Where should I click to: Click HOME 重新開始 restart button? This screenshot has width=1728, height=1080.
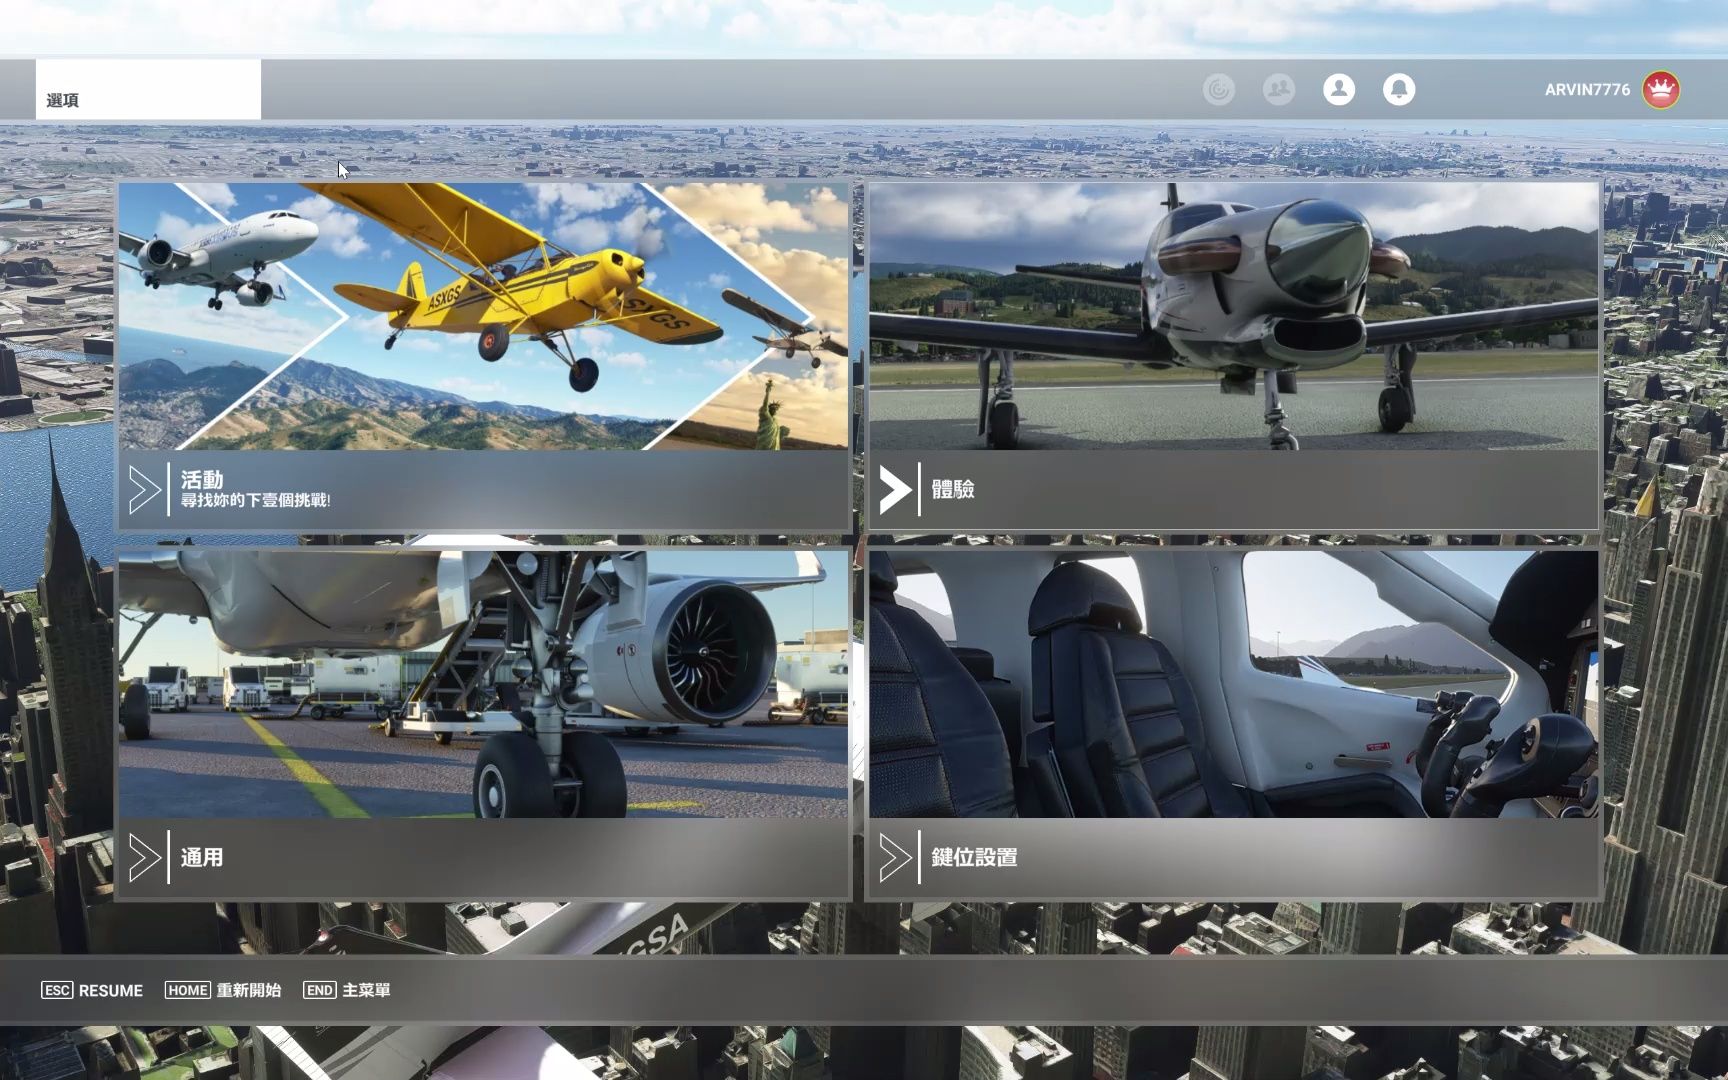pos(223,990)
